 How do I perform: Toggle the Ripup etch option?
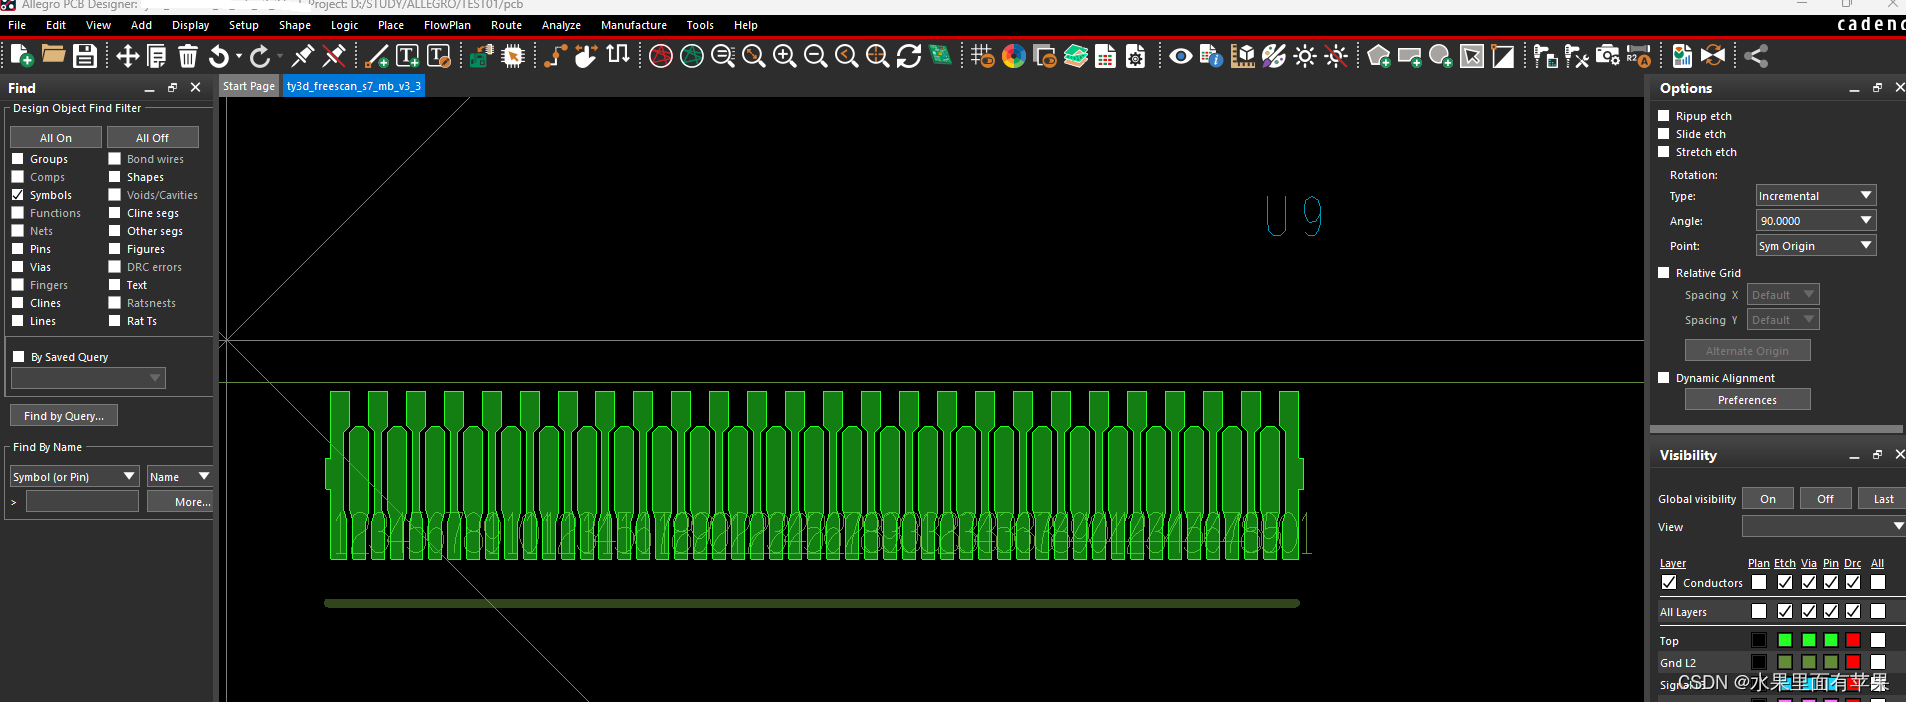[1664, 116]
